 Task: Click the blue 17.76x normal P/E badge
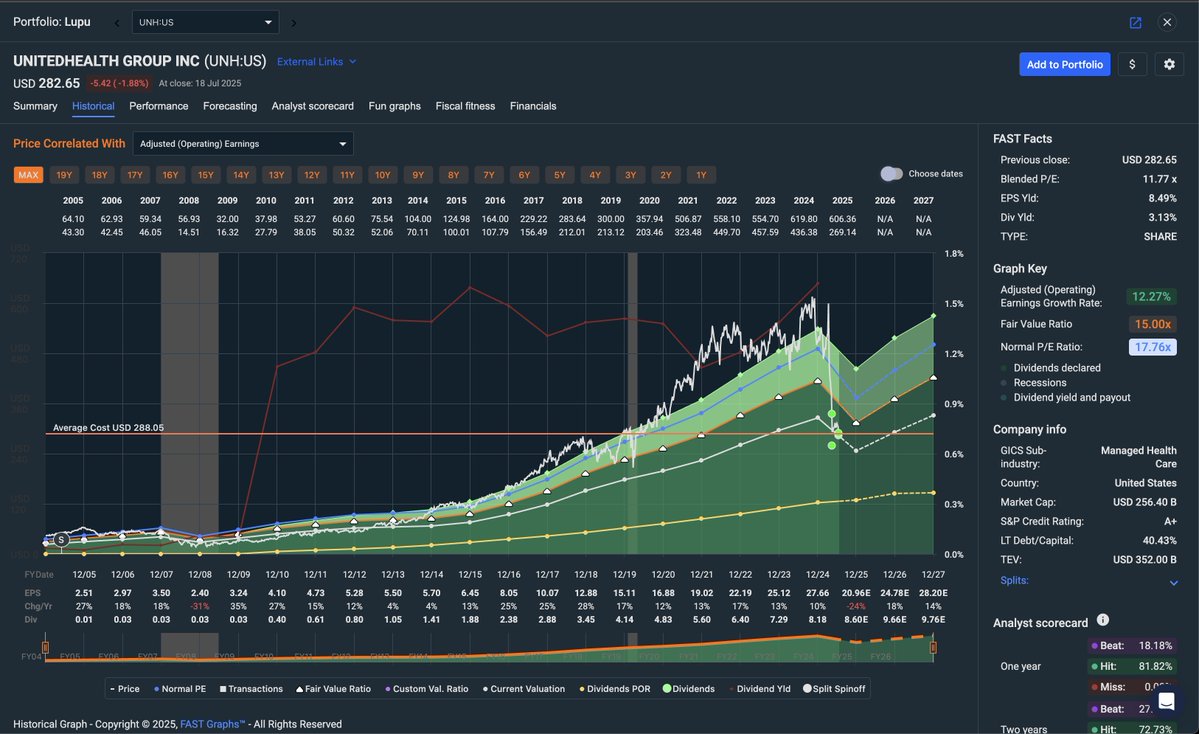pyautogui.click(x=1152, y=347)
